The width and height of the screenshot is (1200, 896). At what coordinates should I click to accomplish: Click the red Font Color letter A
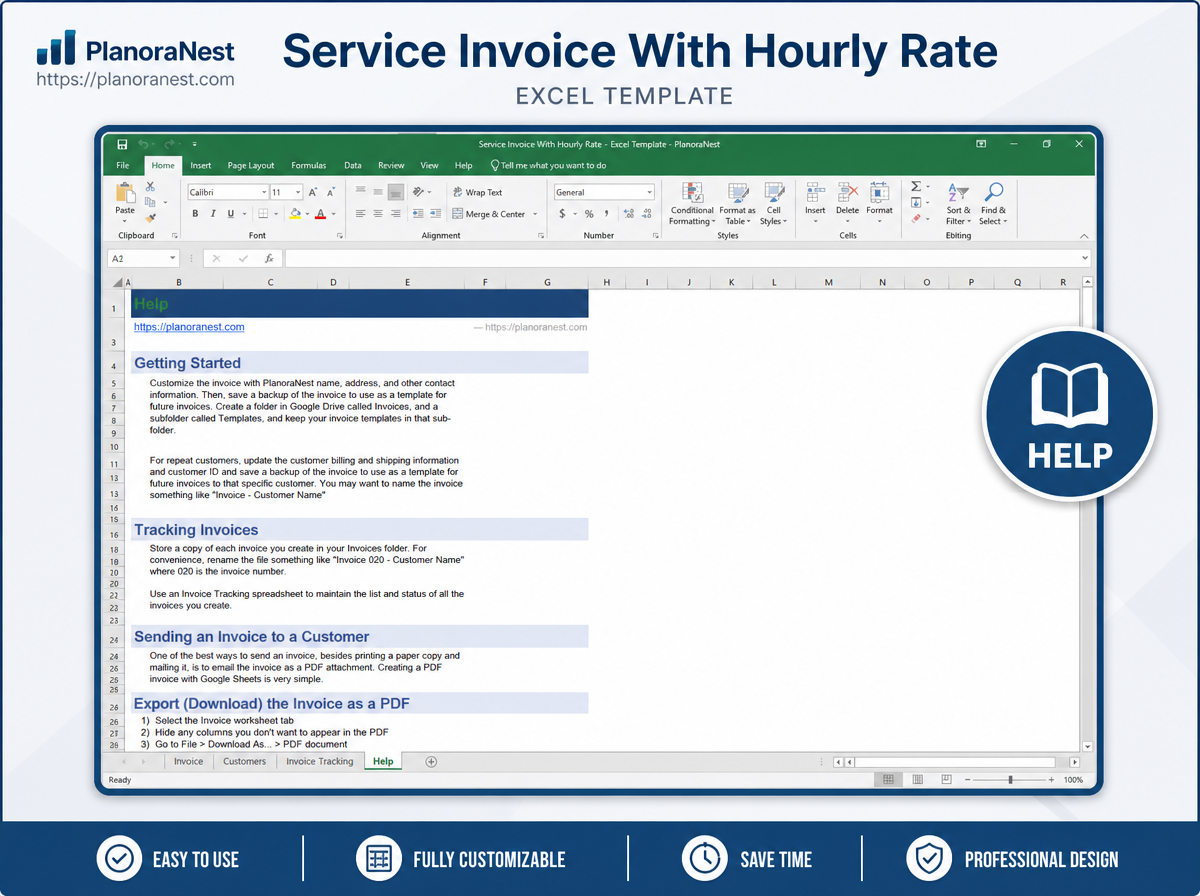[320, 214]
